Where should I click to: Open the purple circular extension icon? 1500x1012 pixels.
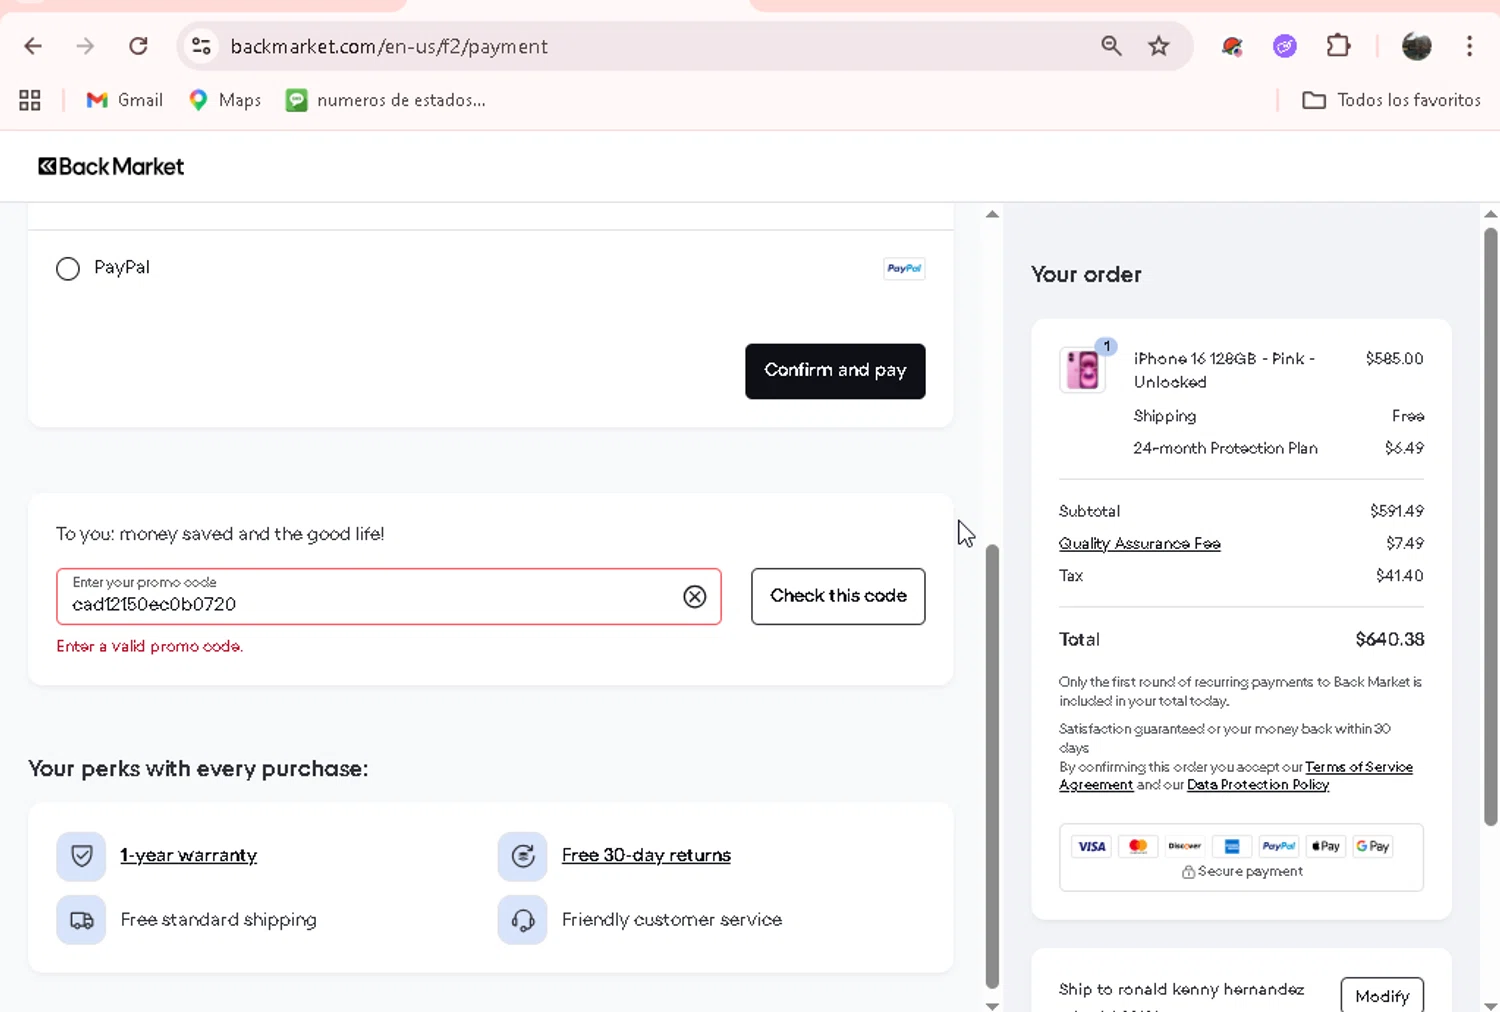pos(1285,46)
